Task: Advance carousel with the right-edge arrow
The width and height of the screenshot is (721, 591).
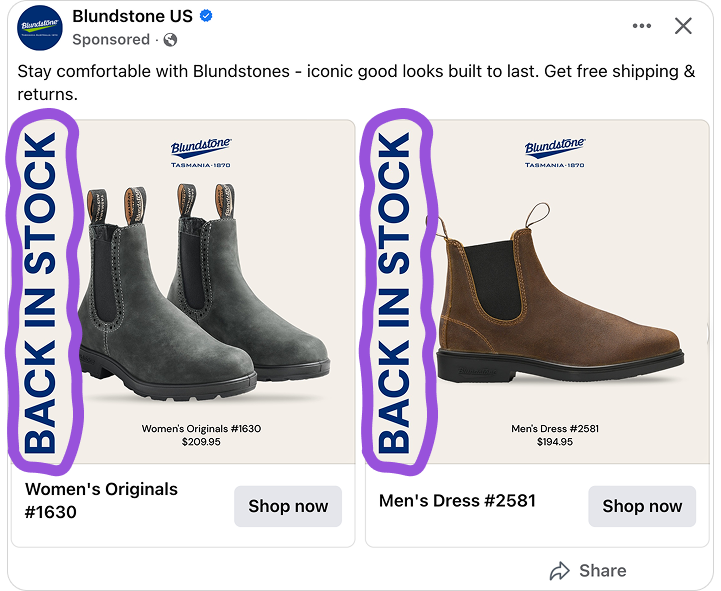Action: tap(708, 333)
